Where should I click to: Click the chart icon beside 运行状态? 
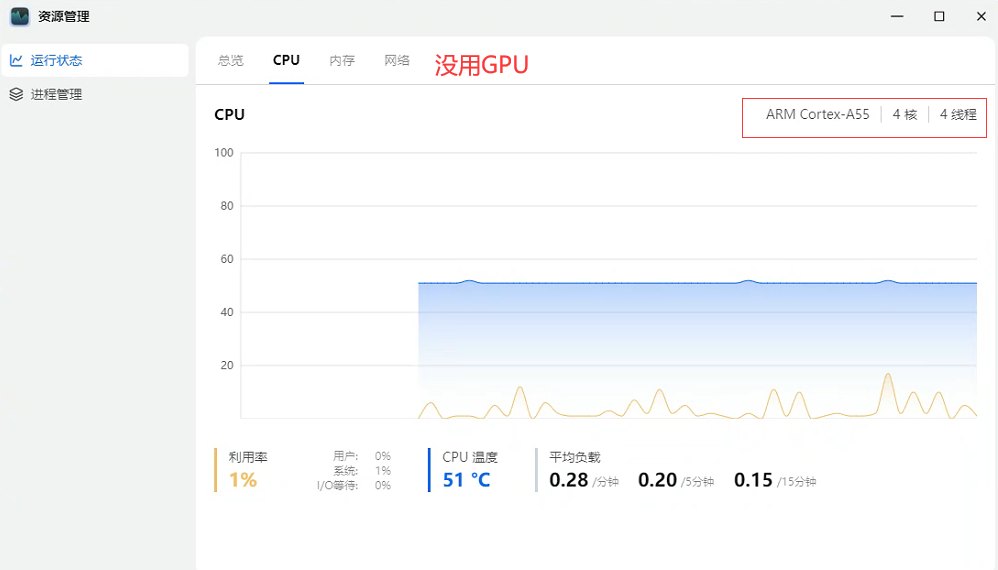[16, 60]
